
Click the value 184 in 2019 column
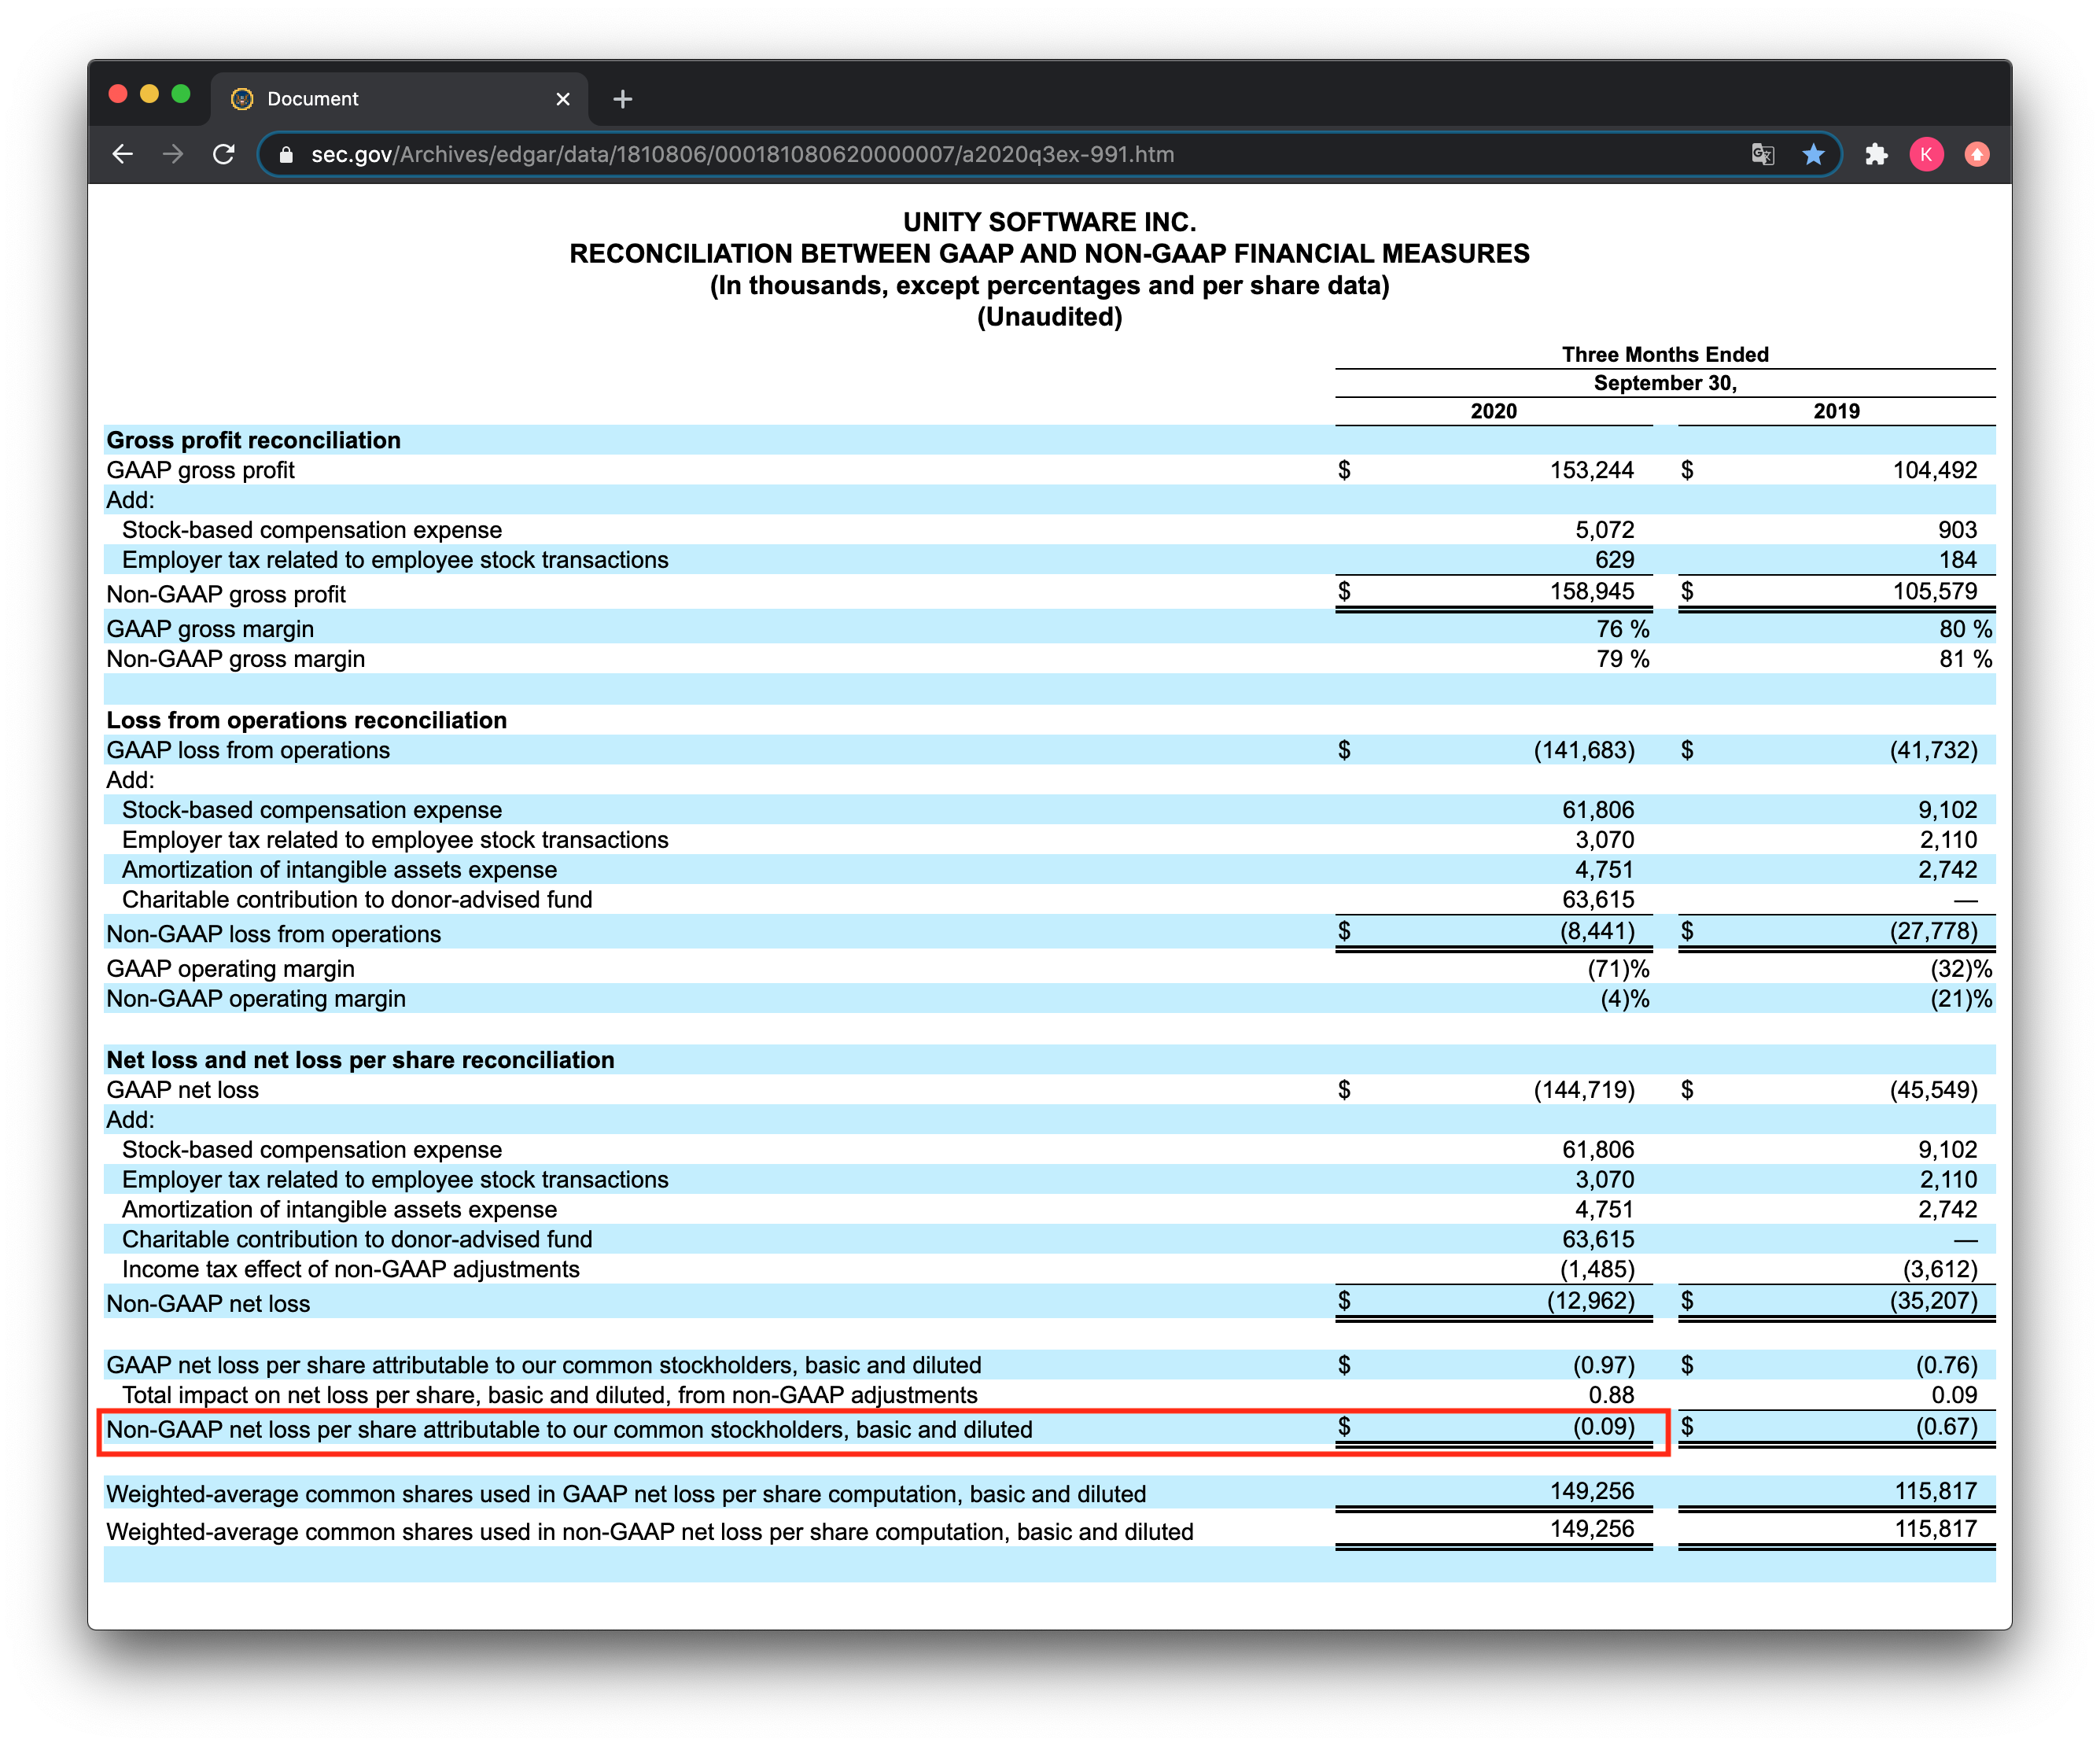point(1957,560)
